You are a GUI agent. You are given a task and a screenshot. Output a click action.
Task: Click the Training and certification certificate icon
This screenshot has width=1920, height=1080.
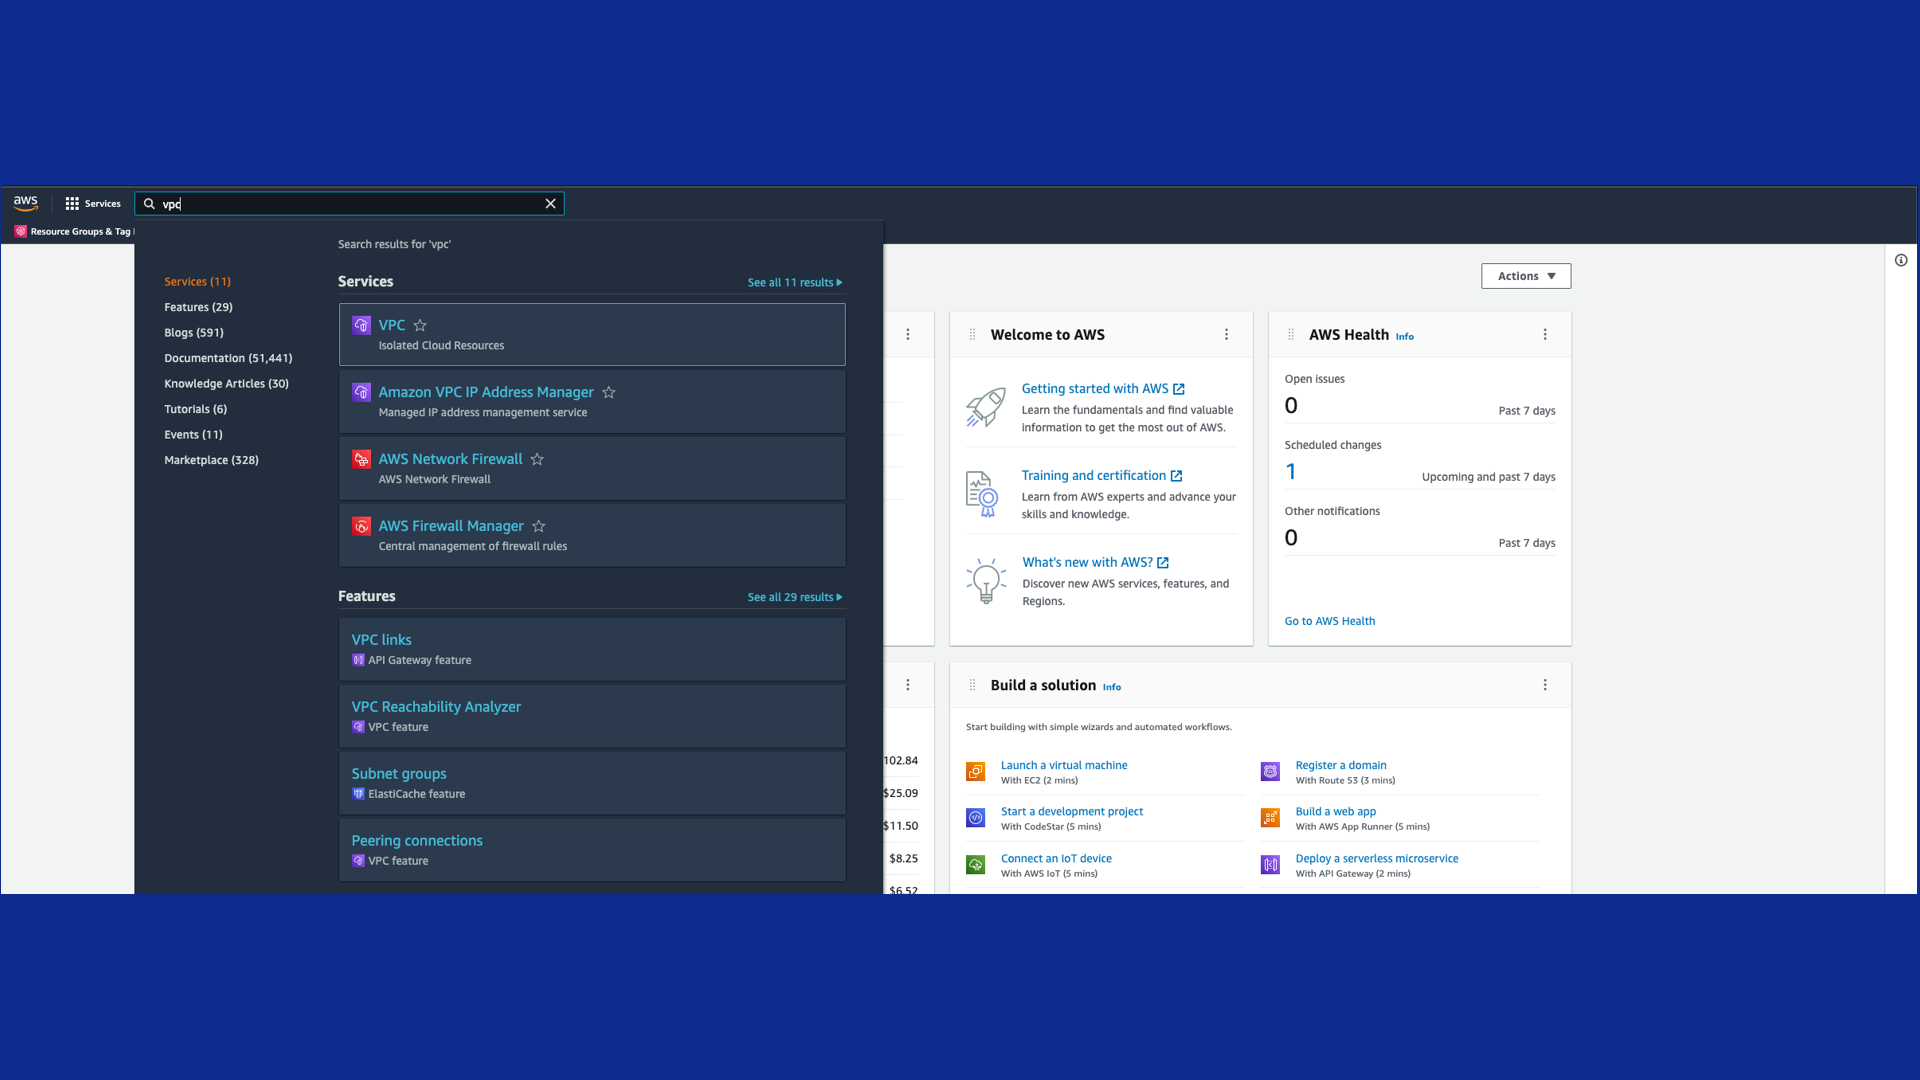pyautogui.click(x=982, y=494)
